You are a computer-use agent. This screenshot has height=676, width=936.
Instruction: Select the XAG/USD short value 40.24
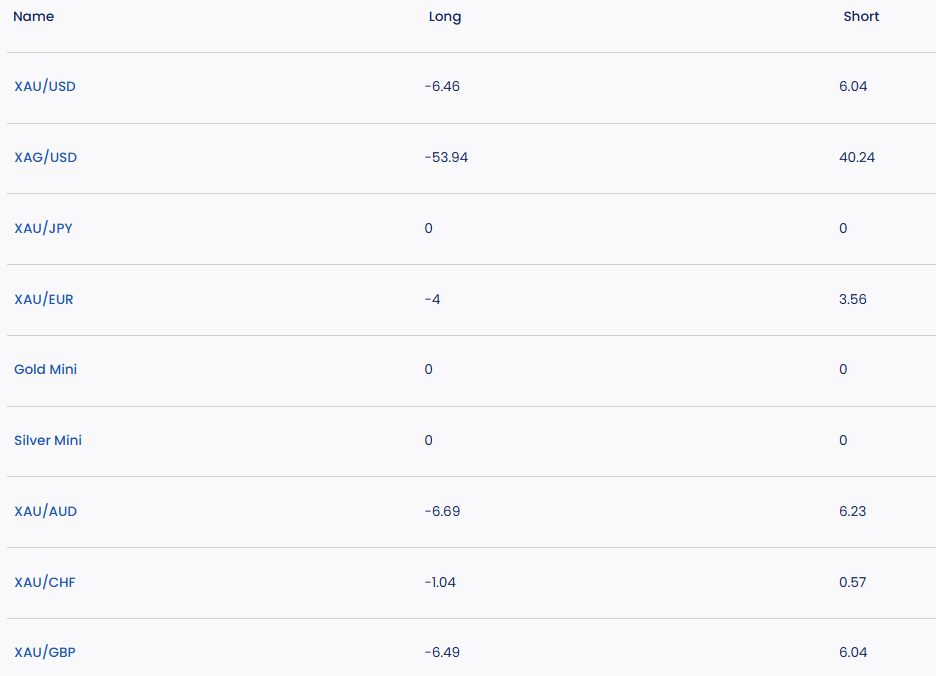pos(857,158)
